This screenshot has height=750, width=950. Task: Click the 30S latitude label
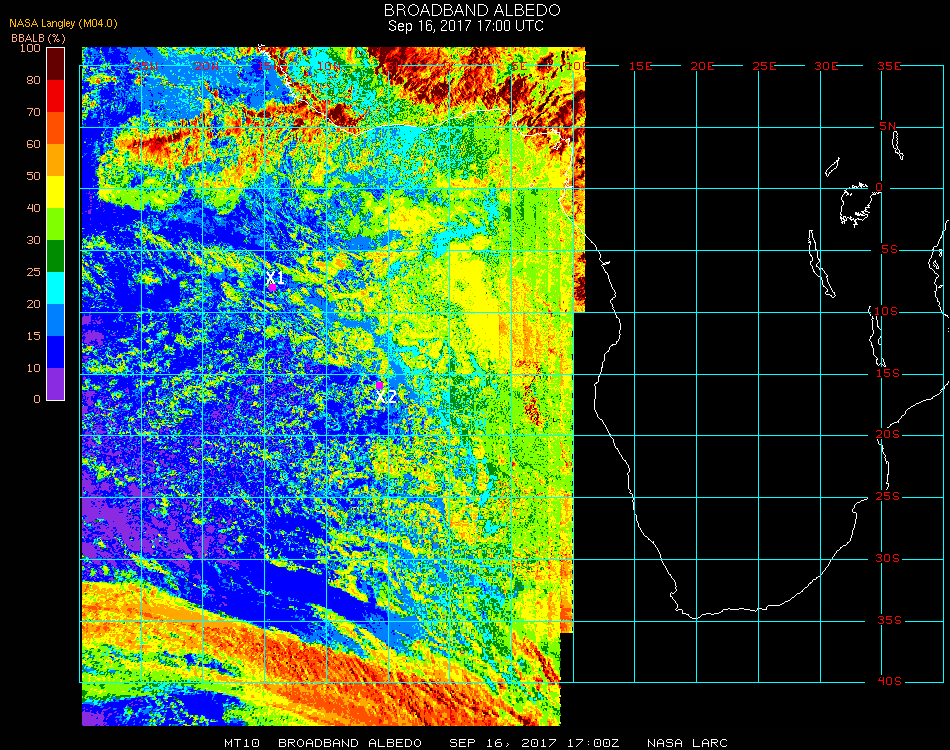[x=888, y=559]
